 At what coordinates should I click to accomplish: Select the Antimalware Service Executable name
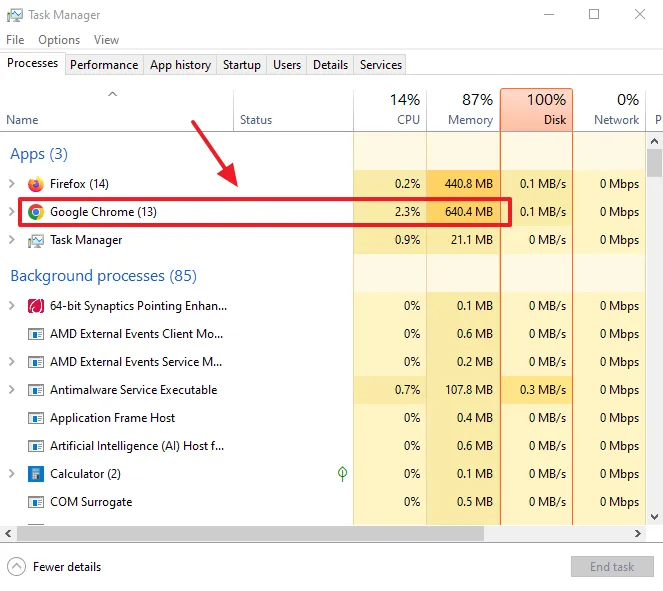click(x=134, y=390)
